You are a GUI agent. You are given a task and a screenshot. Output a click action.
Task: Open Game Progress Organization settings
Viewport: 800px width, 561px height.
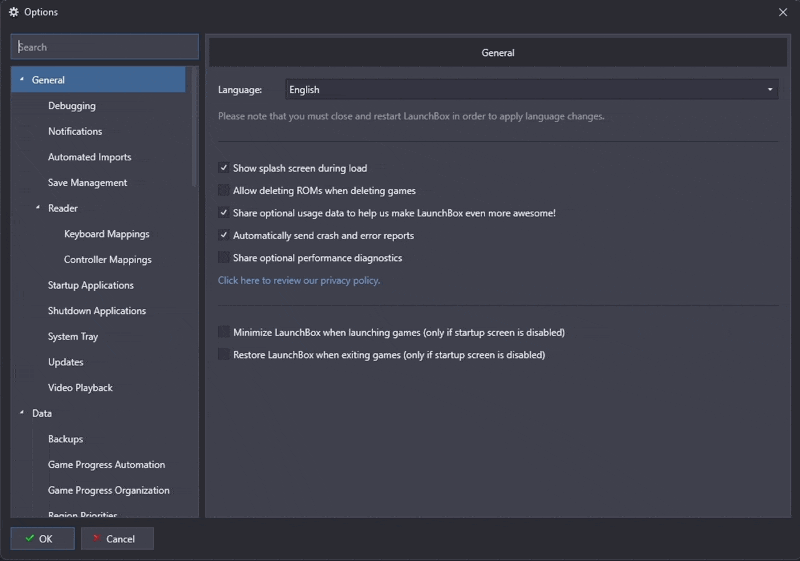coord(109,490)
